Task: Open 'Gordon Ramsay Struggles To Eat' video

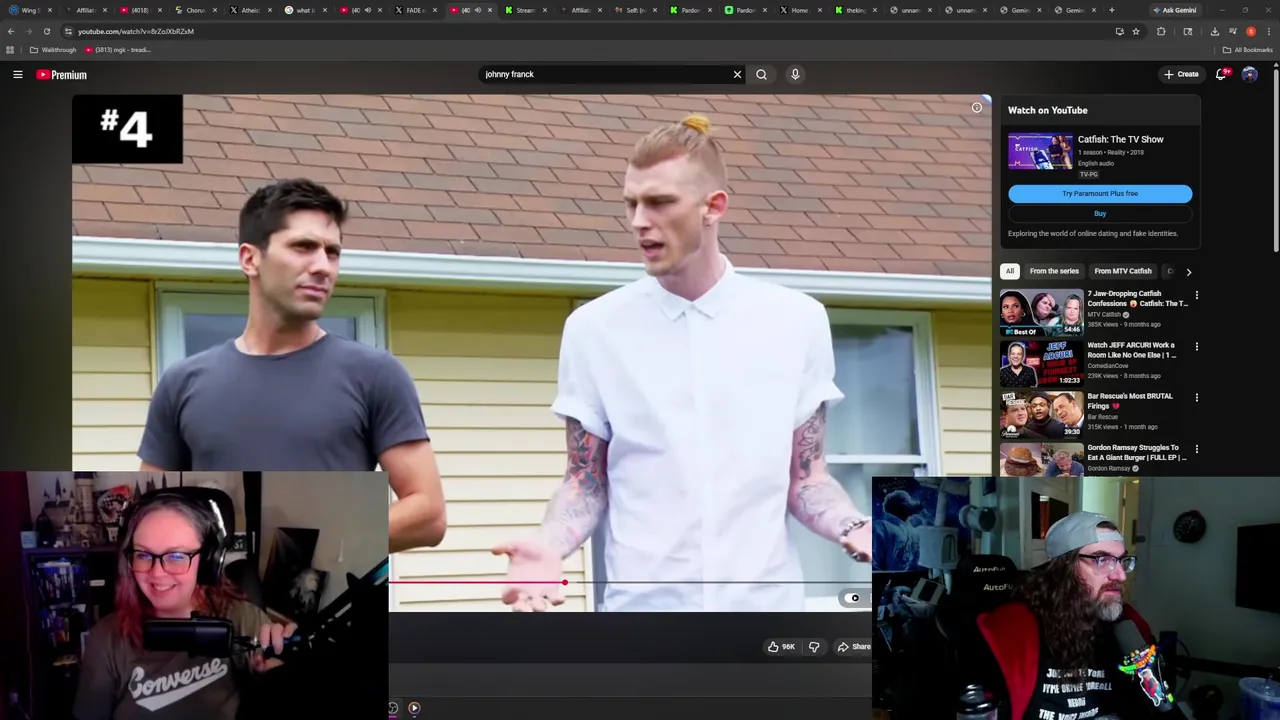Action: click(x=1137, y=452)
